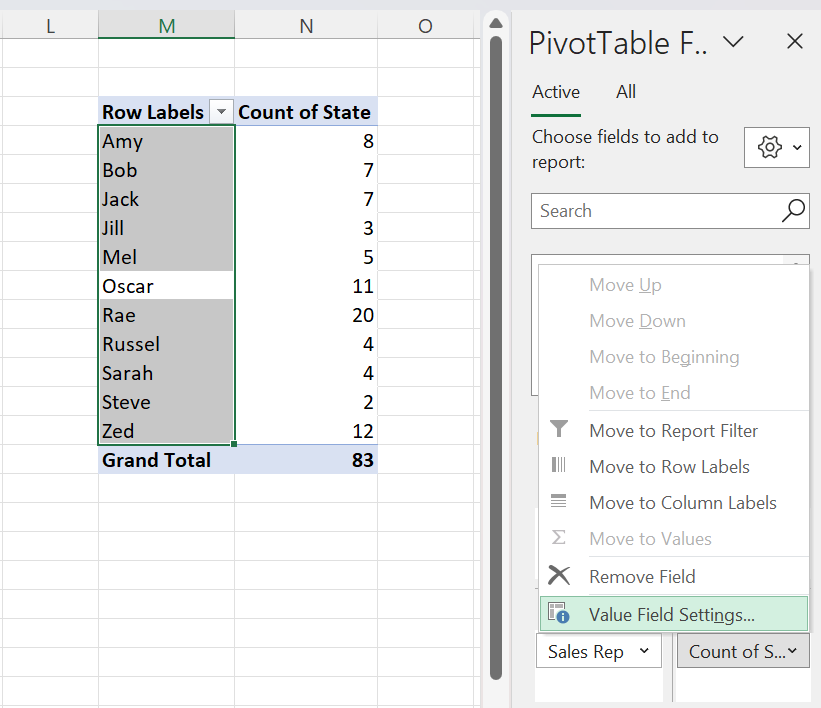Open the Row Labels filter dropdown
Screen dimensions: 821x708
(x=221, y=112)
